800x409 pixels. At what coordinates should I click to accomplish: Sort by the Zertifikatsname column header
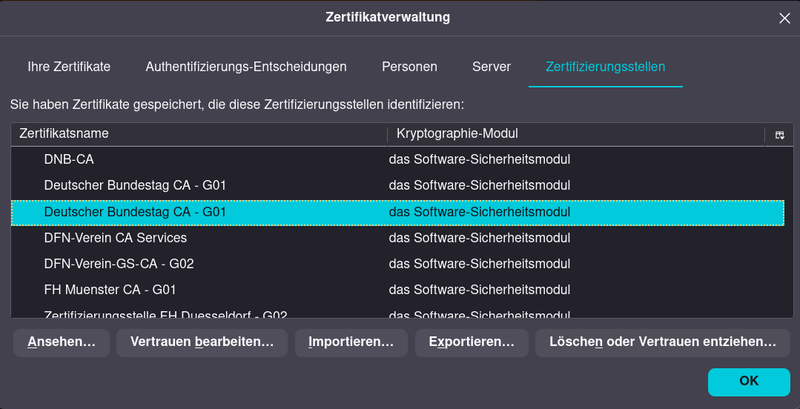click(x=199, y=134)
